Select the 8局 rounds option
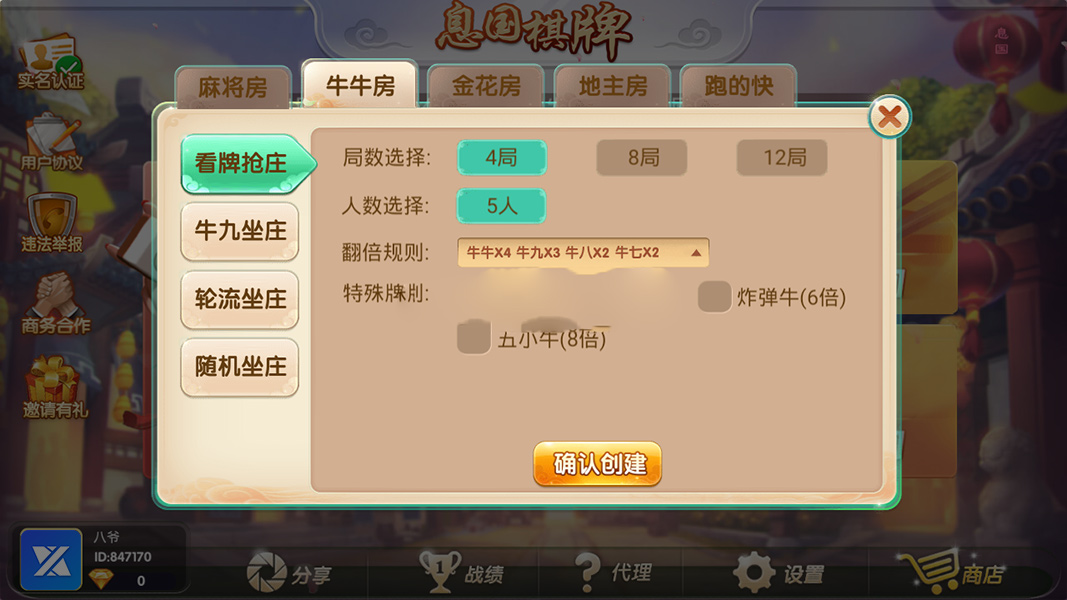Screen dimensions: 1067x600 pyautogui.click(x=642, y=158)
